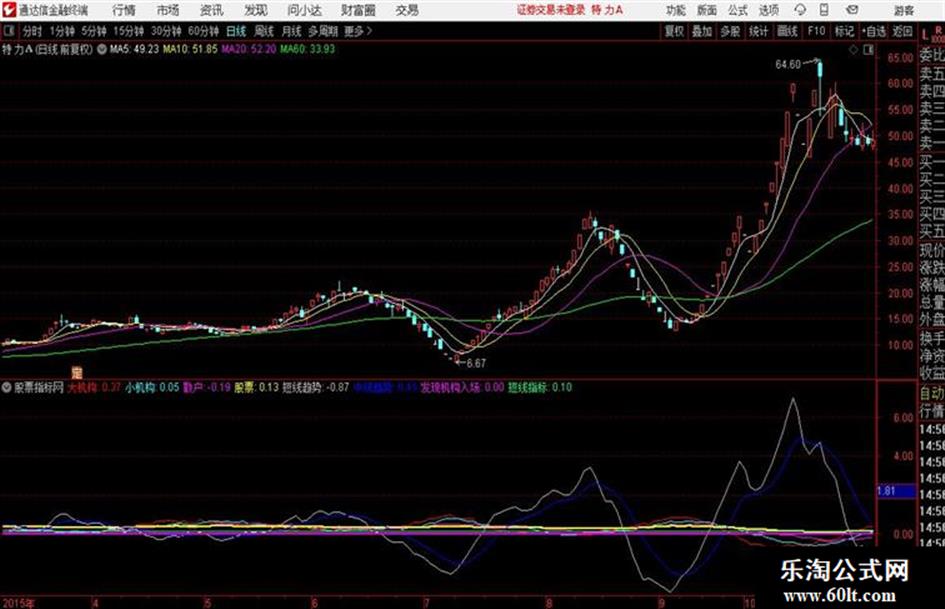This screenshot has width=945, height=609.
Task: Click the 画线 drawing toolbar button
Action: 788,31
